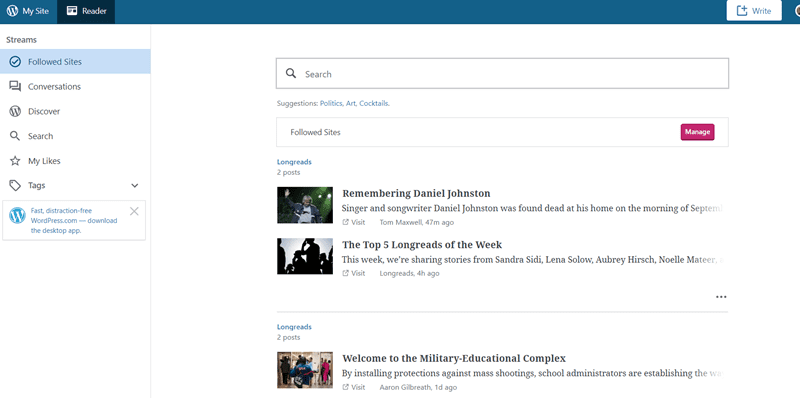Open the first Longreads site link
Viewport: 800px width, 398px height.
(x=294, y=162)
